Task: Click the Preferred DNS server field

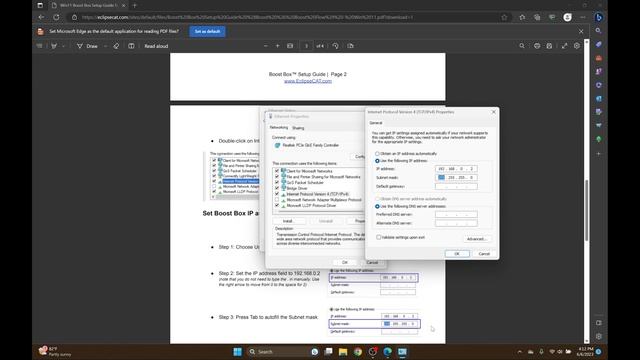Action: coord(456,214)
